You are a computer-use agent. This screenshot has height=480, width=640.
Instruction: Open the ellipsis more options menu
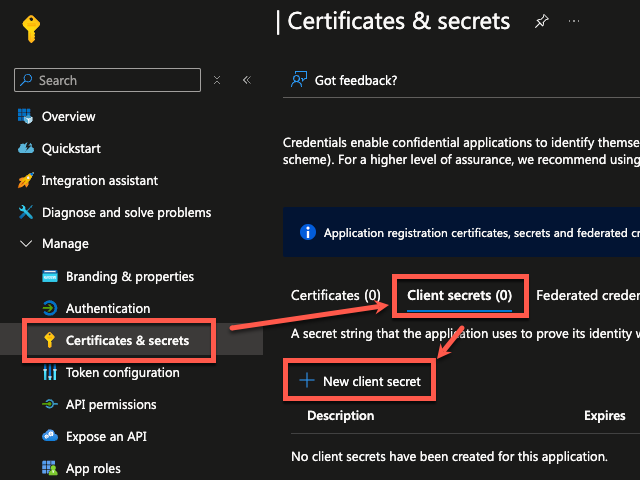[573, 21]
